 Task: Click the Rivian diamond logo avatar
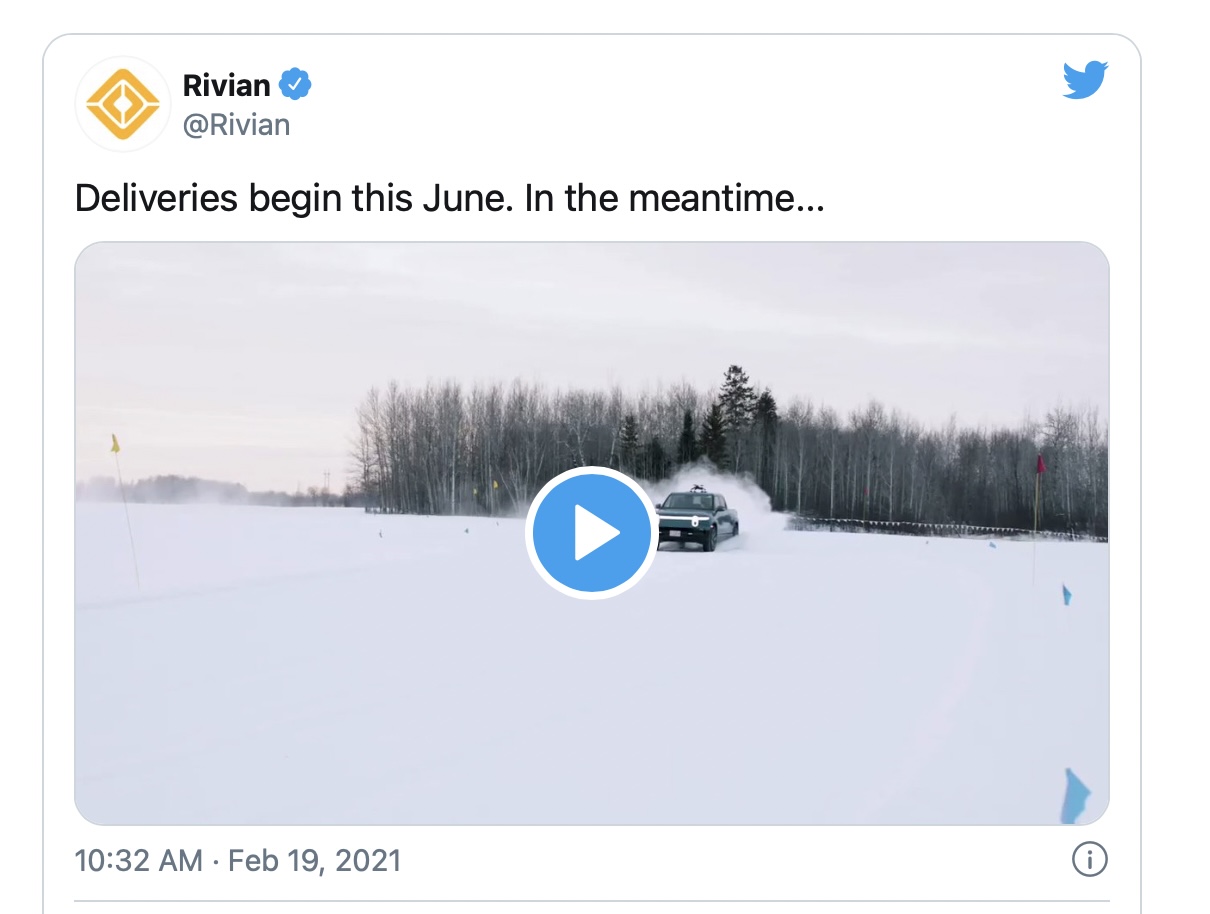tap(122, 103)
